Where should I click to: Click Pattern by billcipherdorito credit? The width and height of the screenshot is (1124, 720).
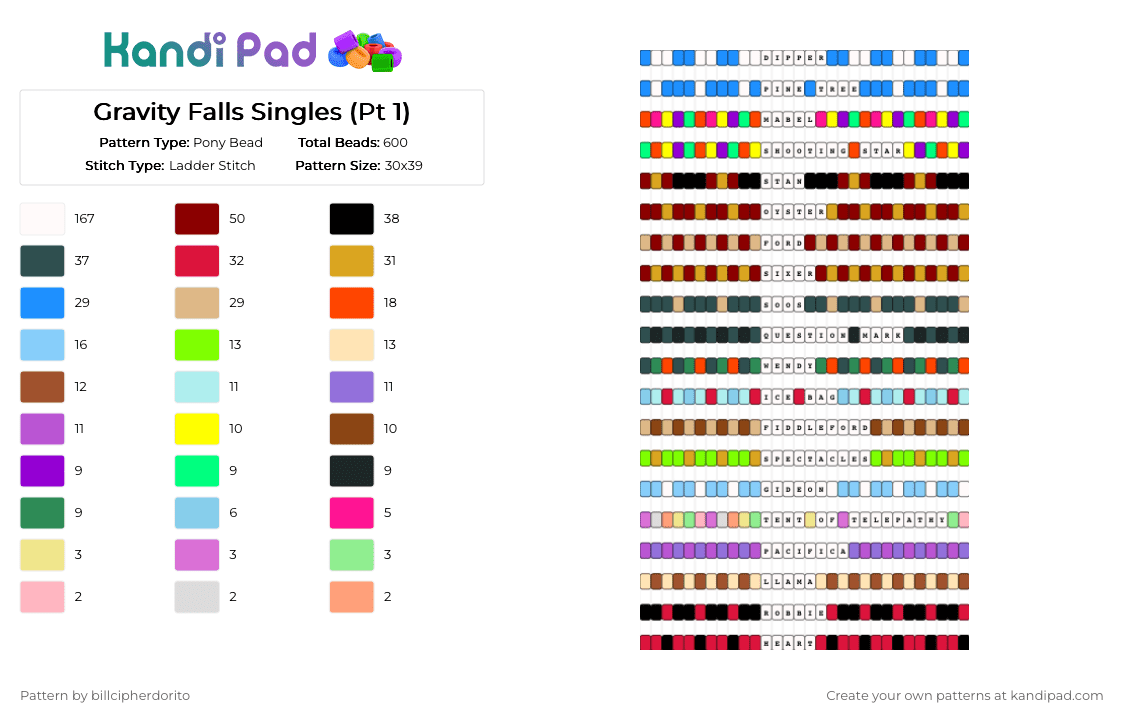pos(105,696)
